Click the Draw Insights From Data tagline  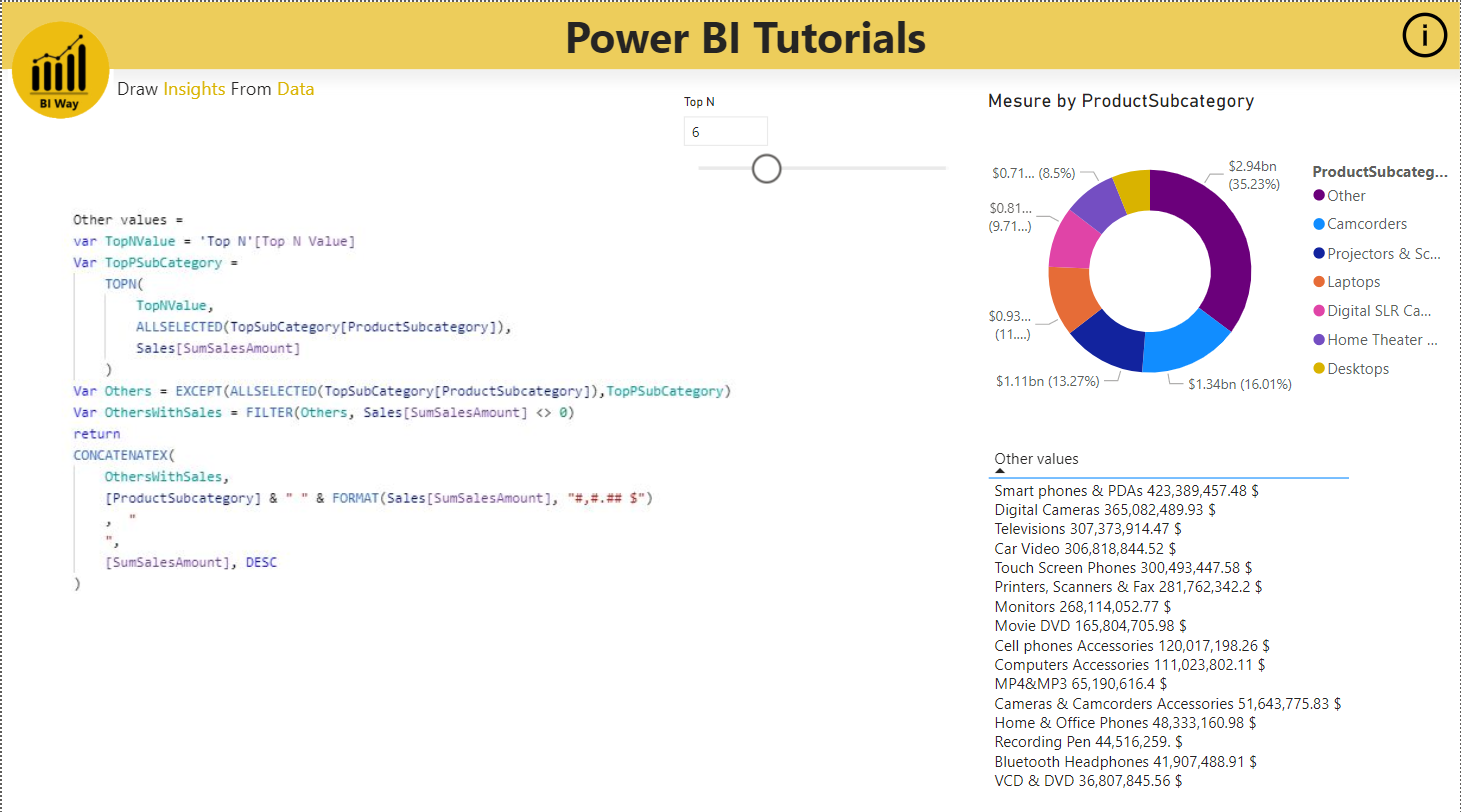(x=216, y=89)
